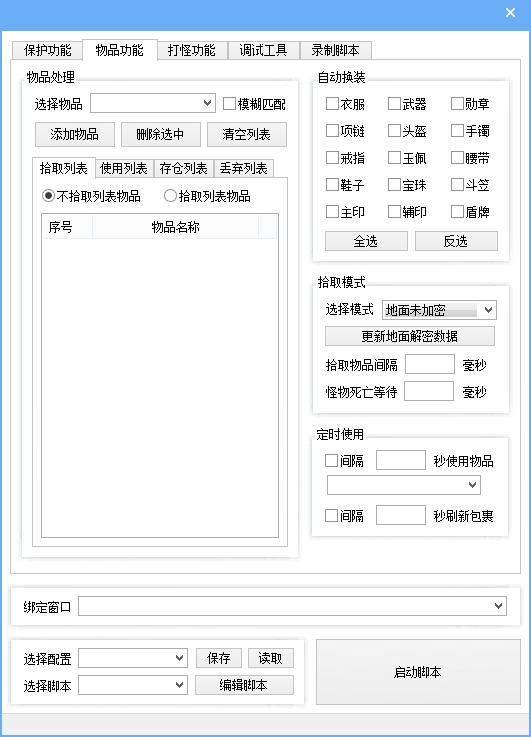Select the 丢弃列表 sub-tab
This screenshot has width=531, height=737.
pyautogui.click(x=243, y=168)
